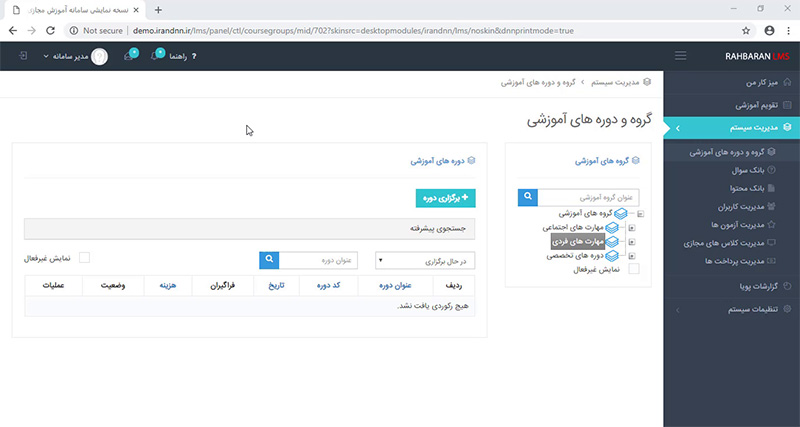The height and width of the screenshot is (427, 800).
Task: Bookmark this page with the star icon
Action: (746, 30)
